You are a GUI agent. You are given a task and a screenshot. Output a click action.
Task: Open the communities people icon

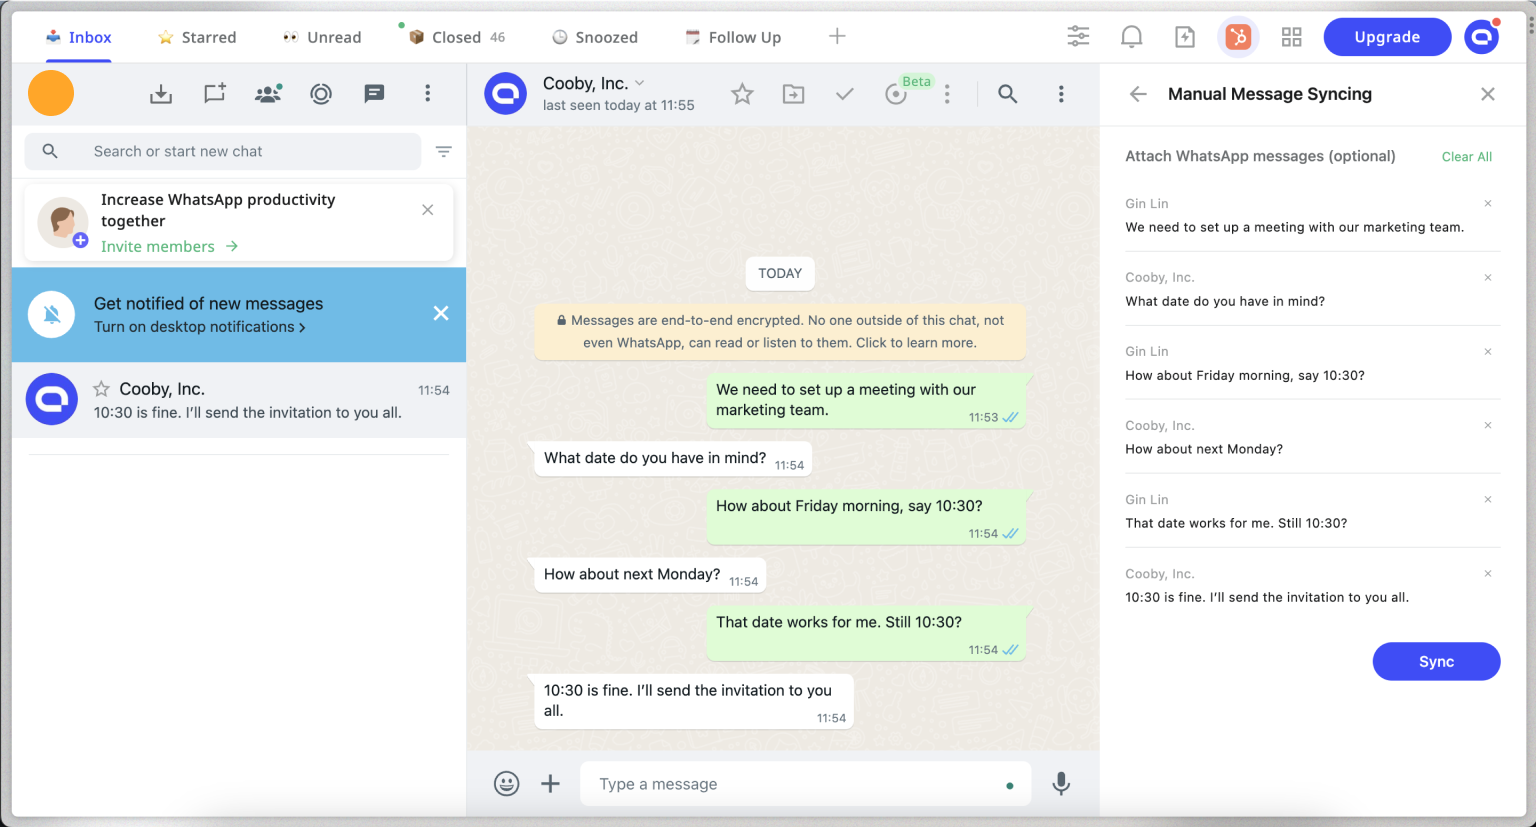[268, 94]
